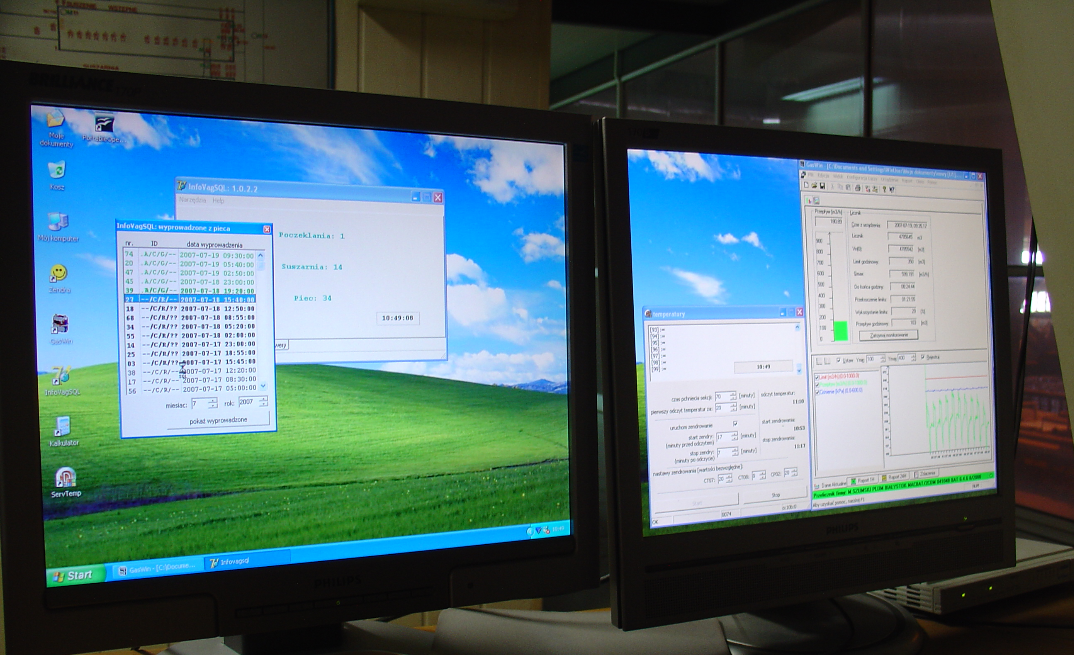Open the Zdarzenia tab in GasWin

(925, 474)
